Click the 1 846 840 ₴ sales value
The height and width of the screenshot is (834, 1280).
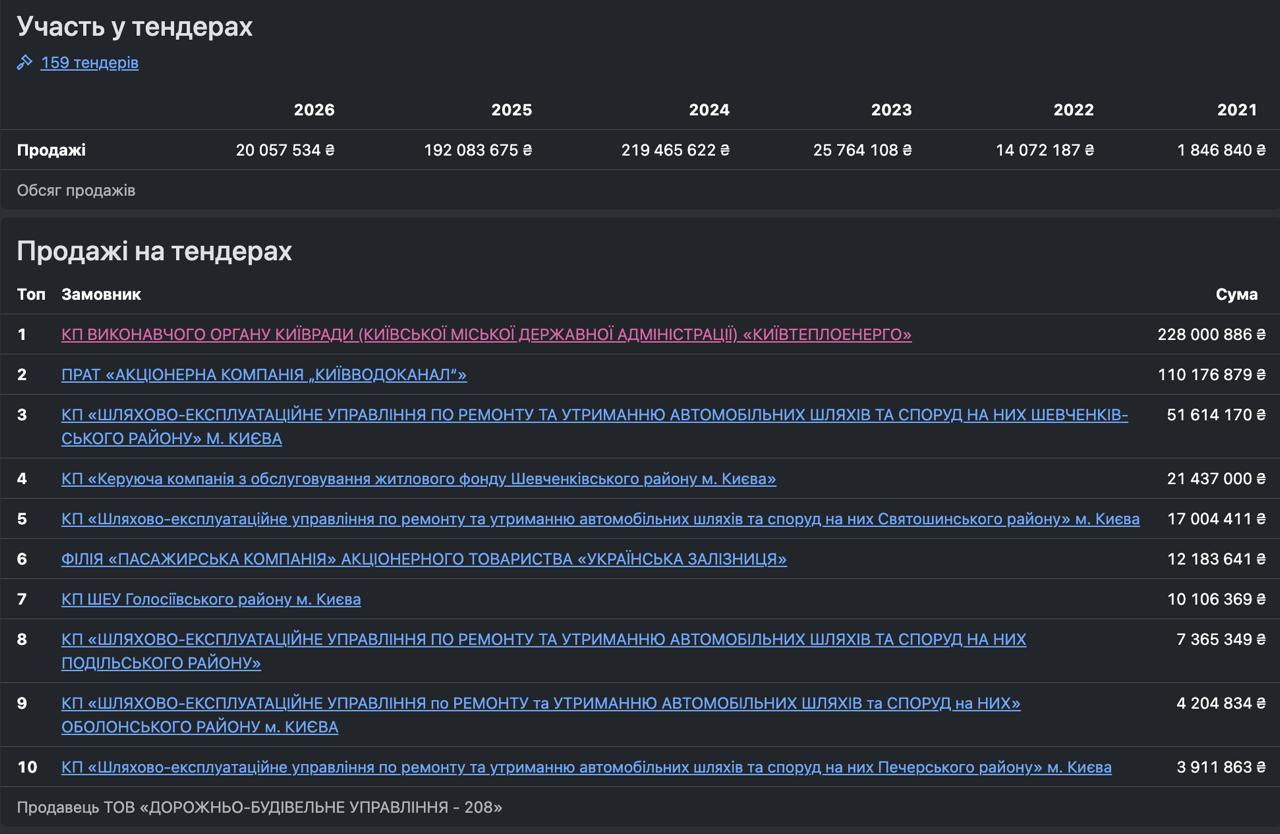(1222, 150)
